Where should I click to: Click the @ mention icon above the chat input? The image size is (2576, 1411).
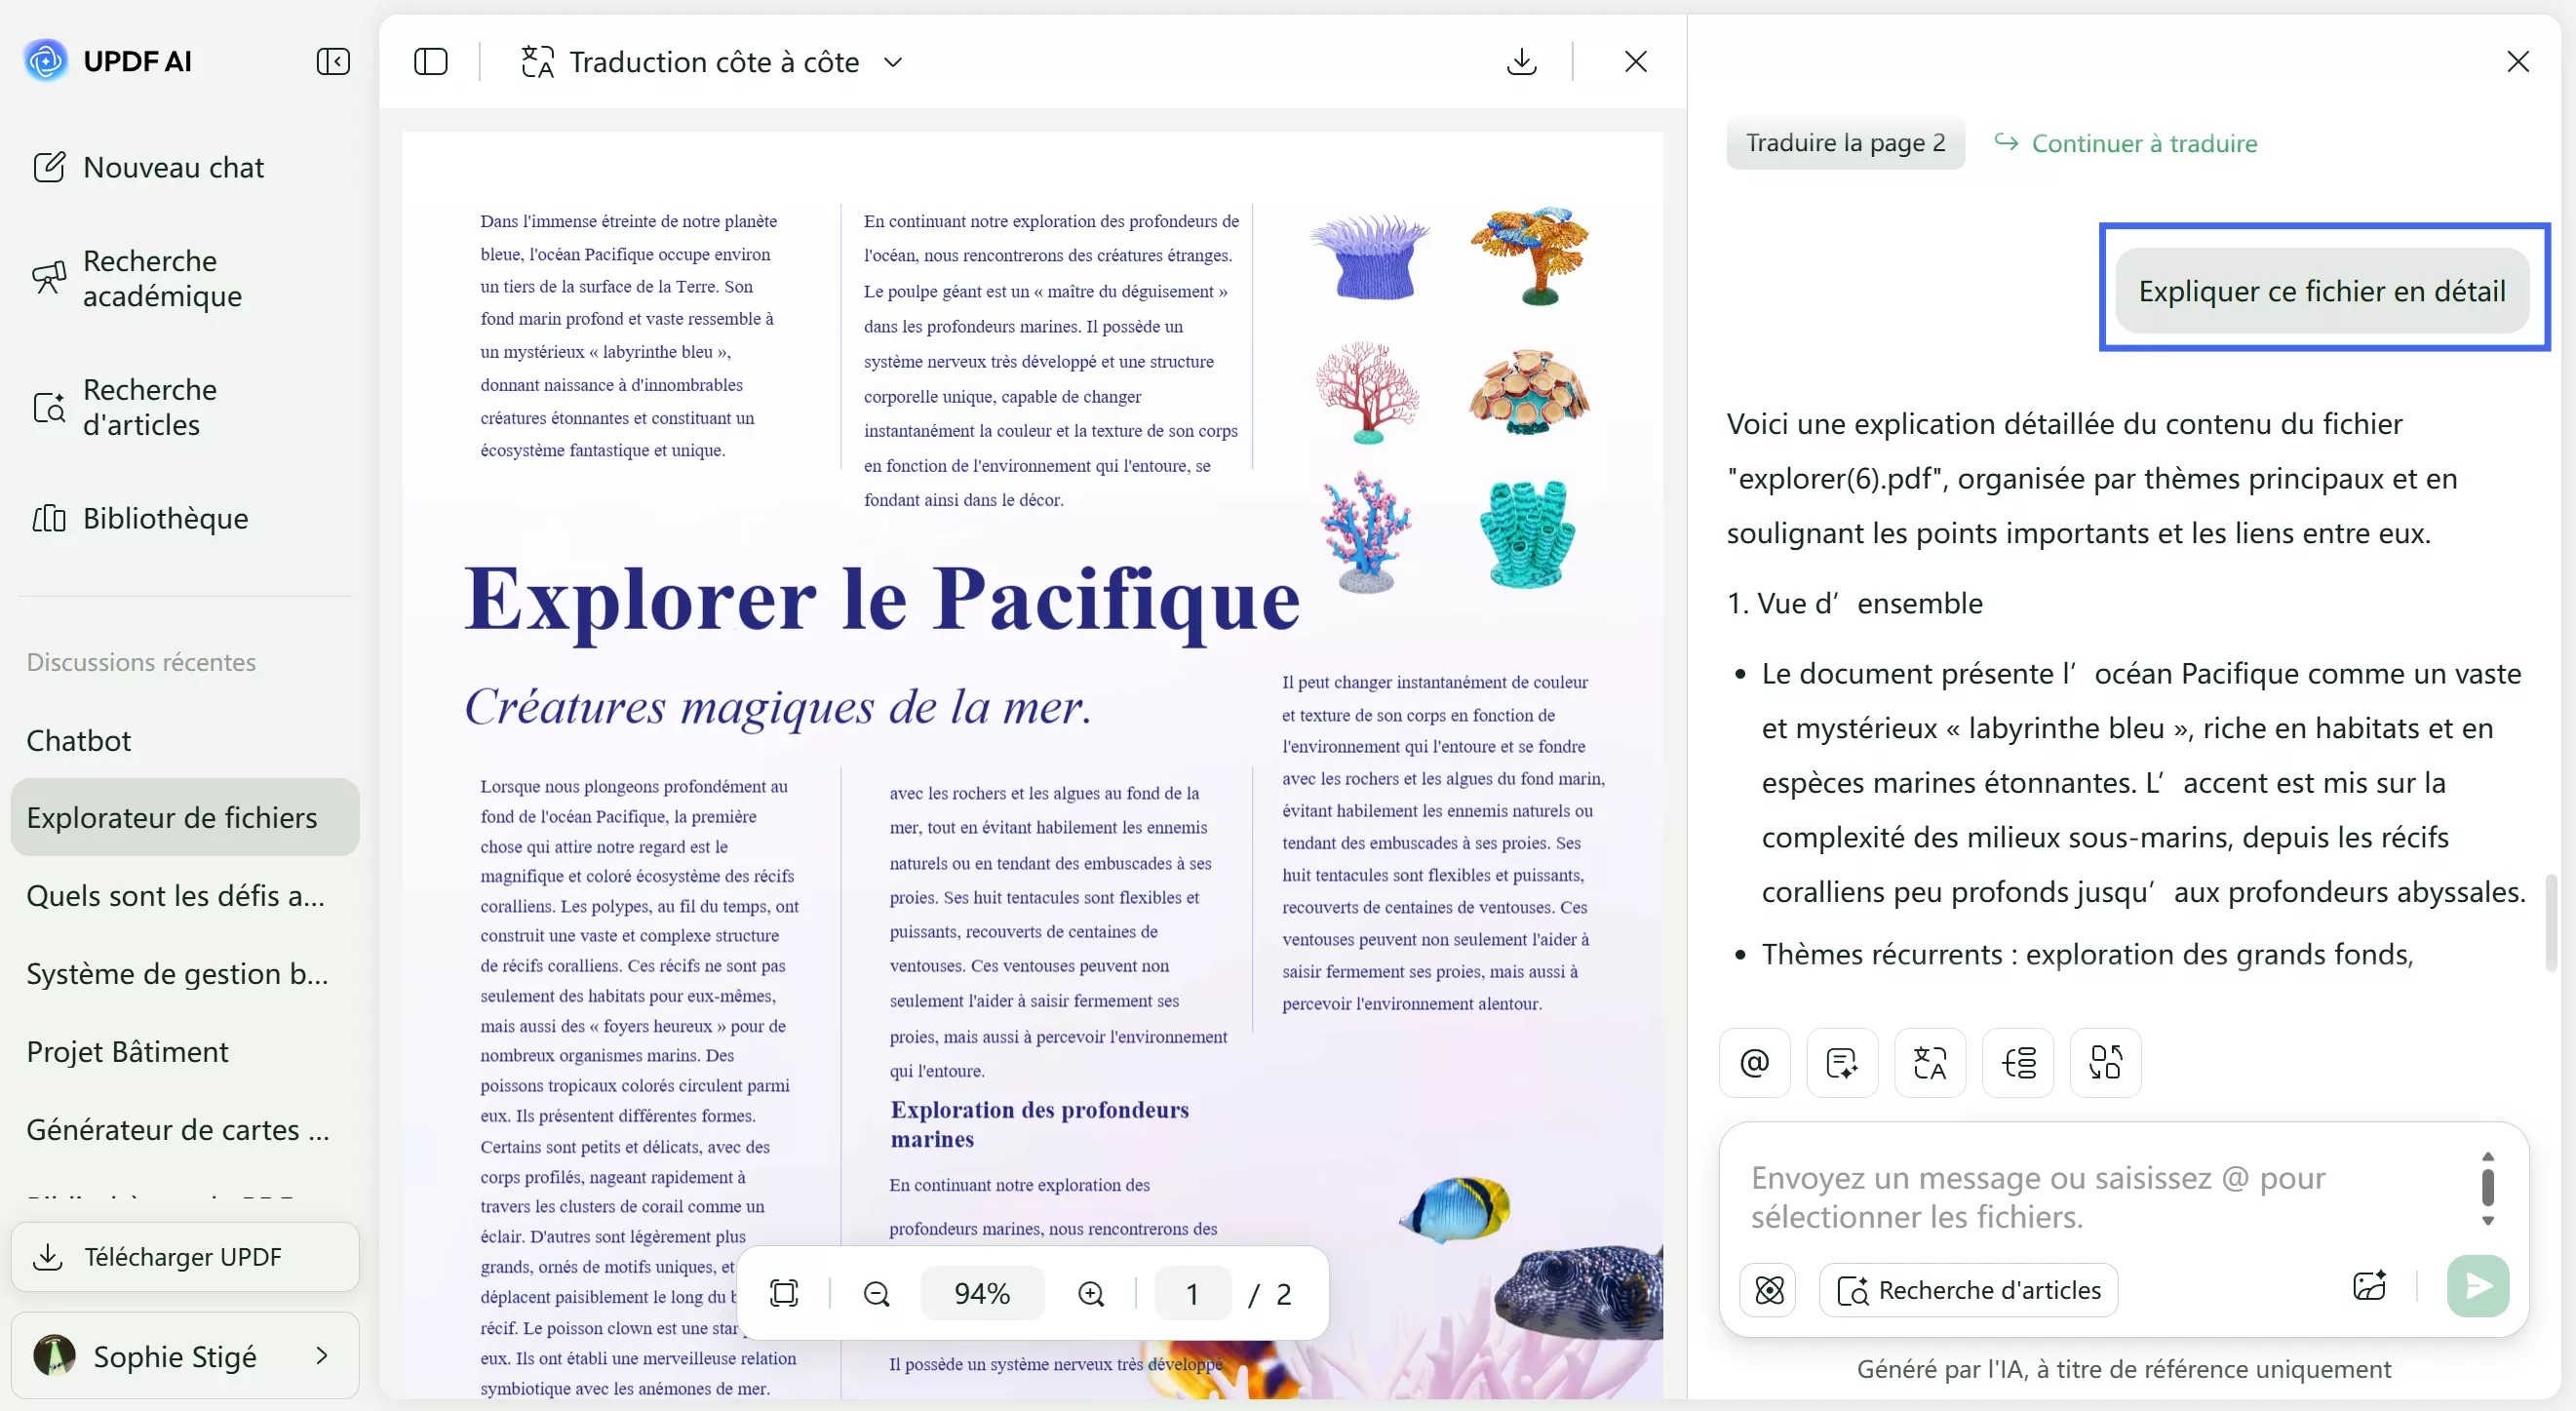click(x=1755, y=1062)
